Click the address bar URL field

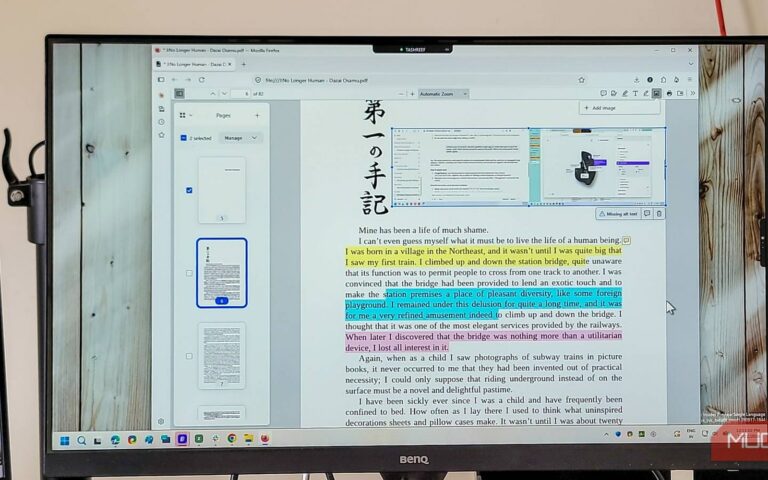click(419, 80)
